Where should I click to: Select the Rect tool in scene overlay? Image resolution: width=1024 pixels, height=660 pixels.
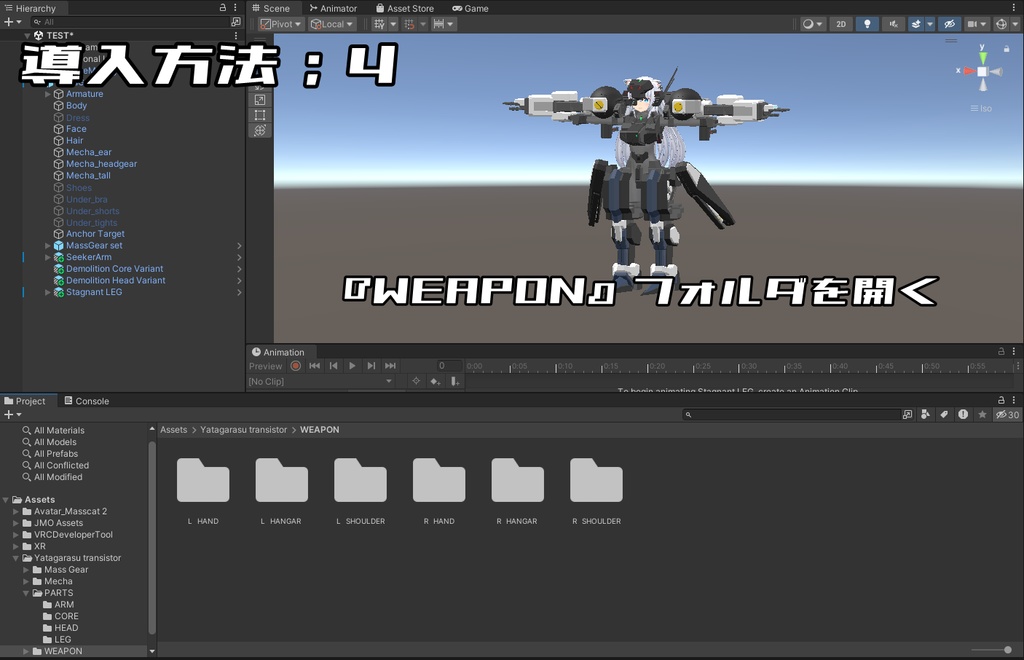tap(260, 115)
